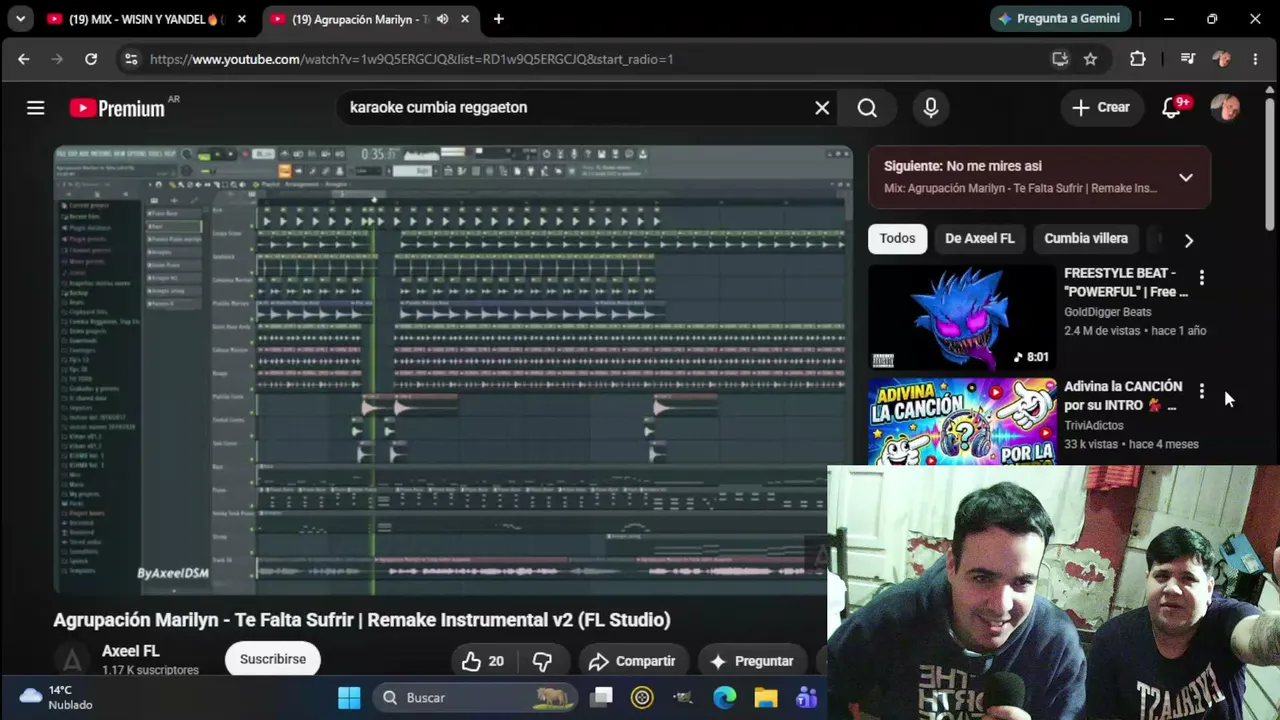Run the search with the magnifier button
This screenshot has width=1280, height=720.
click(x=867, y=108)
